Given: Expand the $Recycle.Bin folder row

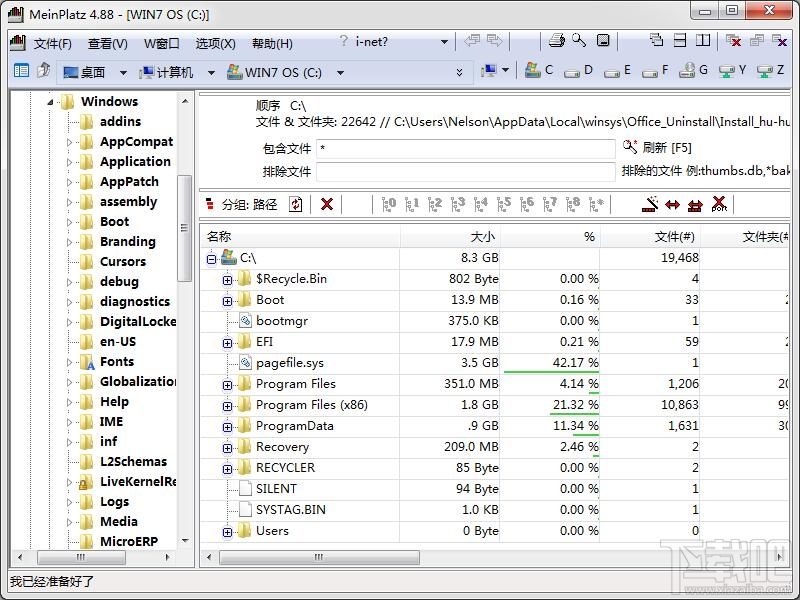Looking at the screenshot, I should click(x=228, y=280).
